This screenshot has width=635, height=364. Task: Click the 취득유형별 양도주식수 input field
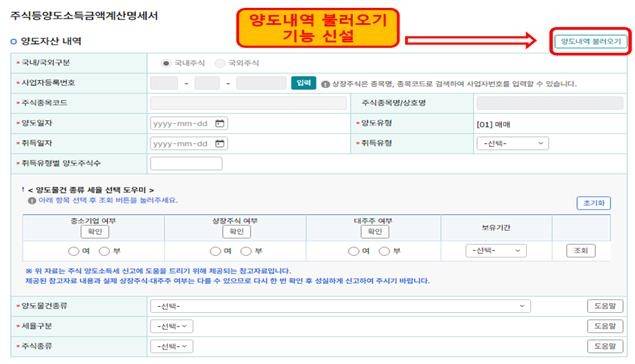(186, 164)
